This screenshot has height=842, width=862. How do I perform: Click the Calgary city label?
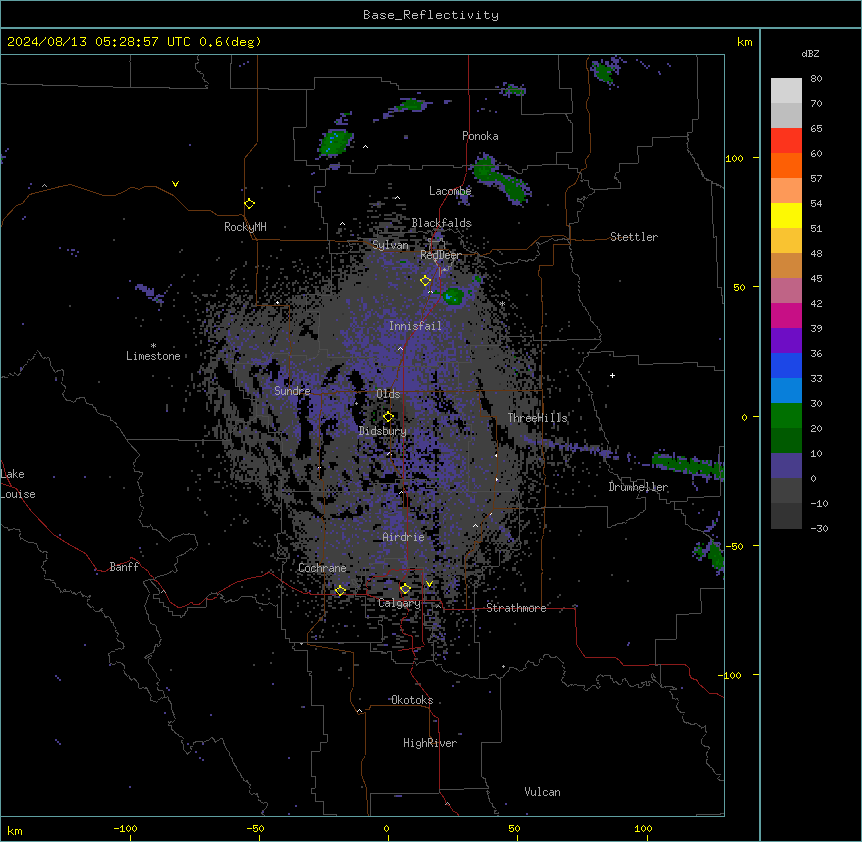(399, 603)
